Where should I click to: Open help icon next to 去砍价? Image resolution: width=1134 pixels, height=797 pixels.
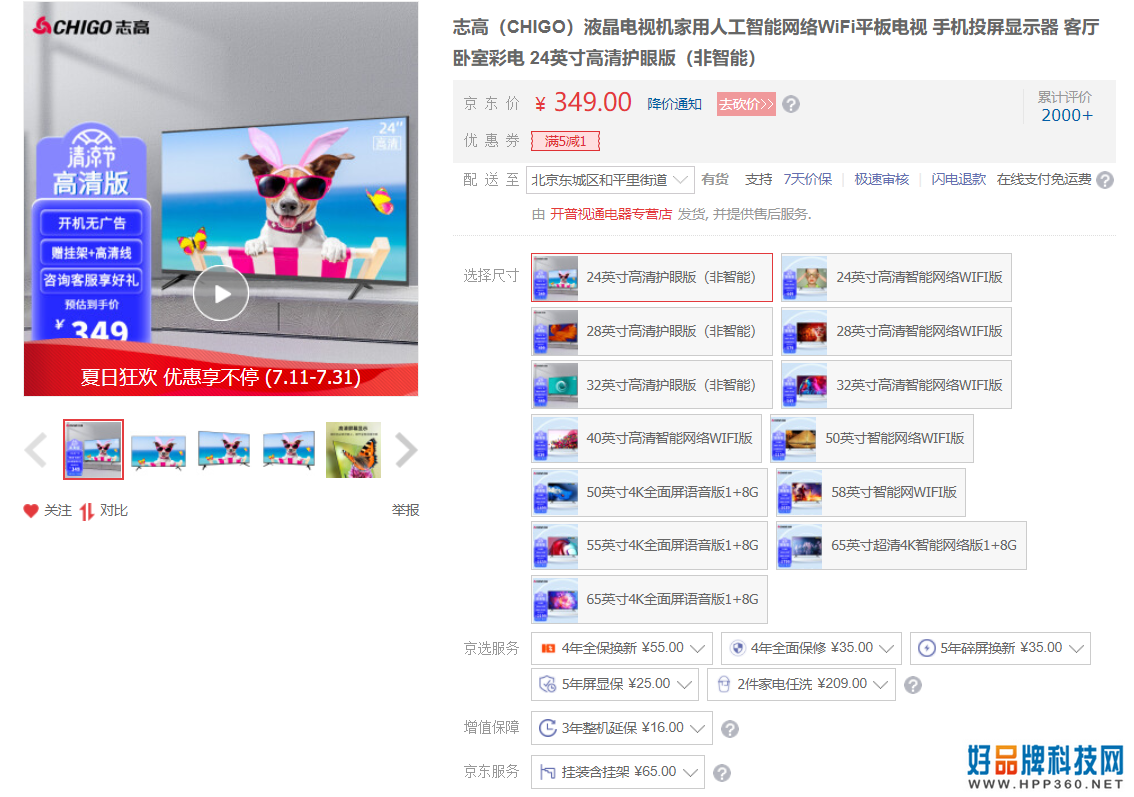tap(791, 104)
